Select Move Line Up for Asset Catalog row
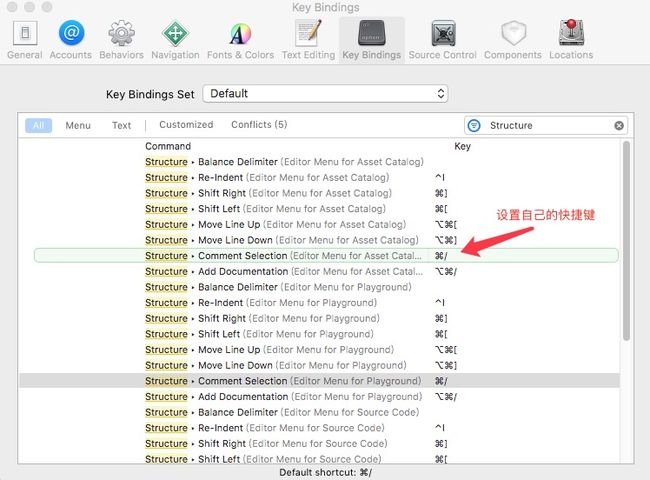Viewport: 650px width, 480px height. [x=319, y=225]
